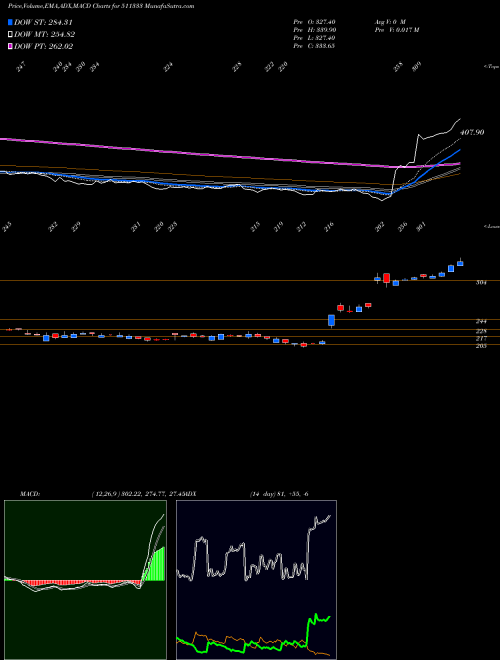Image resolution: width=500 pixels, height=660 pixels.
Task: Select the 'DOW ST: 284.31' legend text
Action: pos(44,22)
